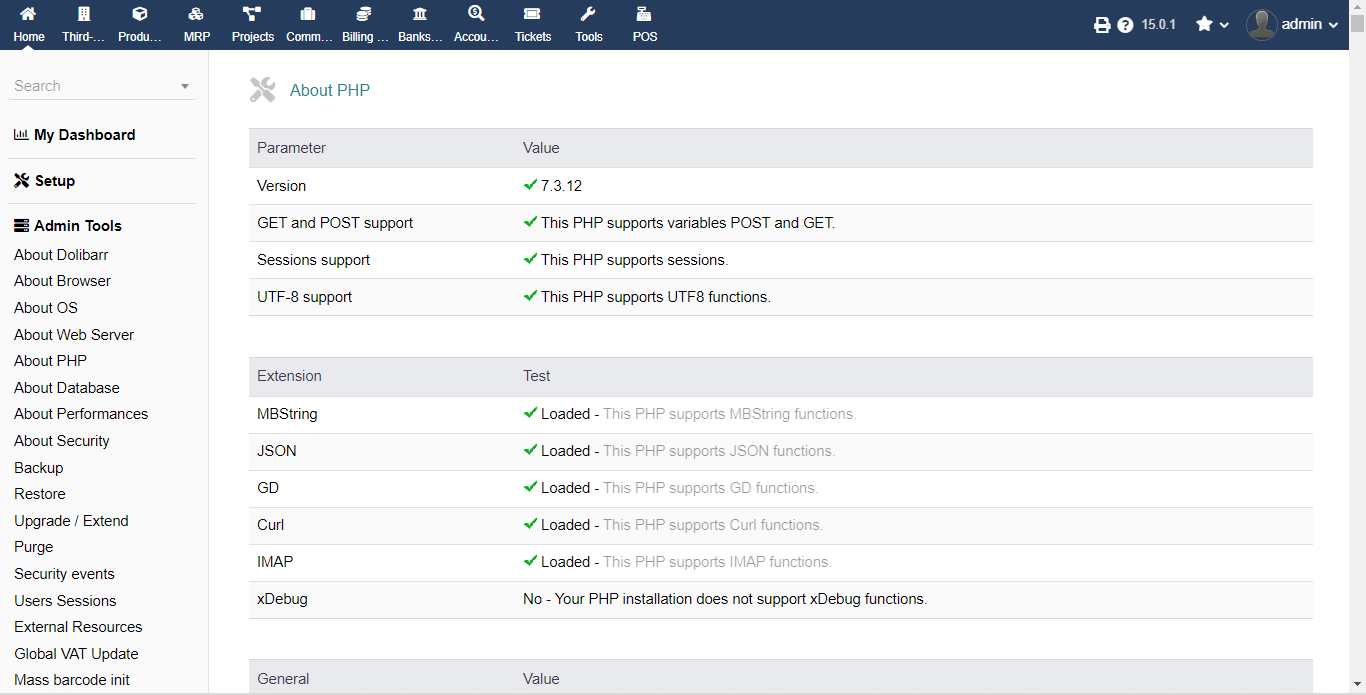
Task: Click the printer icon in header
Action: tap(1102, 25)
